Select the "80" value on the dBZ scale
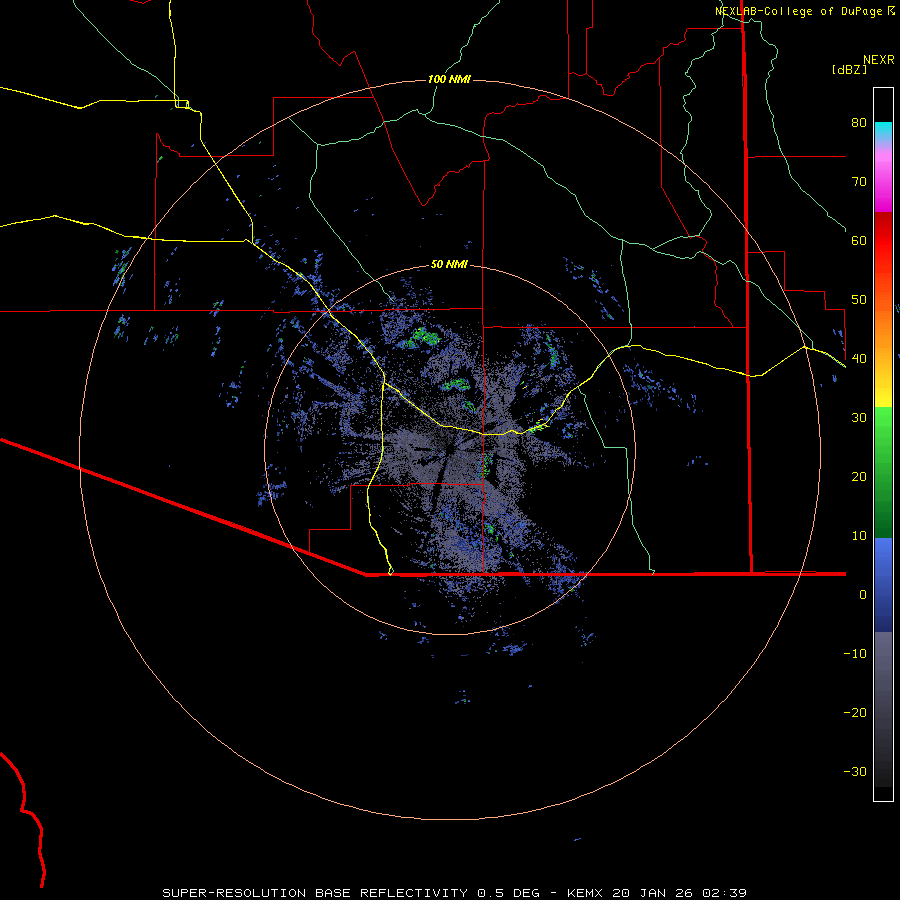900x900 pixels. pos(859,123)
